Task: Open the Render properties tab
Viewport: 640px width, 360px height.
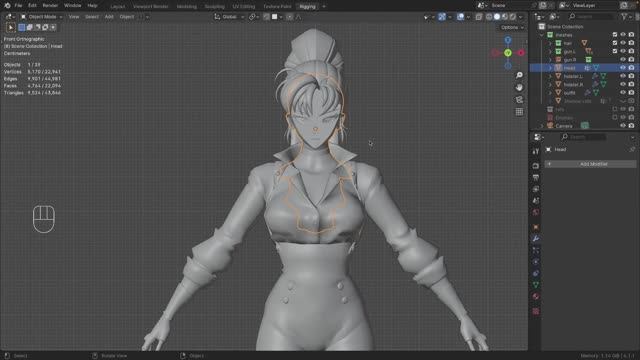Action: pos(536,166)
